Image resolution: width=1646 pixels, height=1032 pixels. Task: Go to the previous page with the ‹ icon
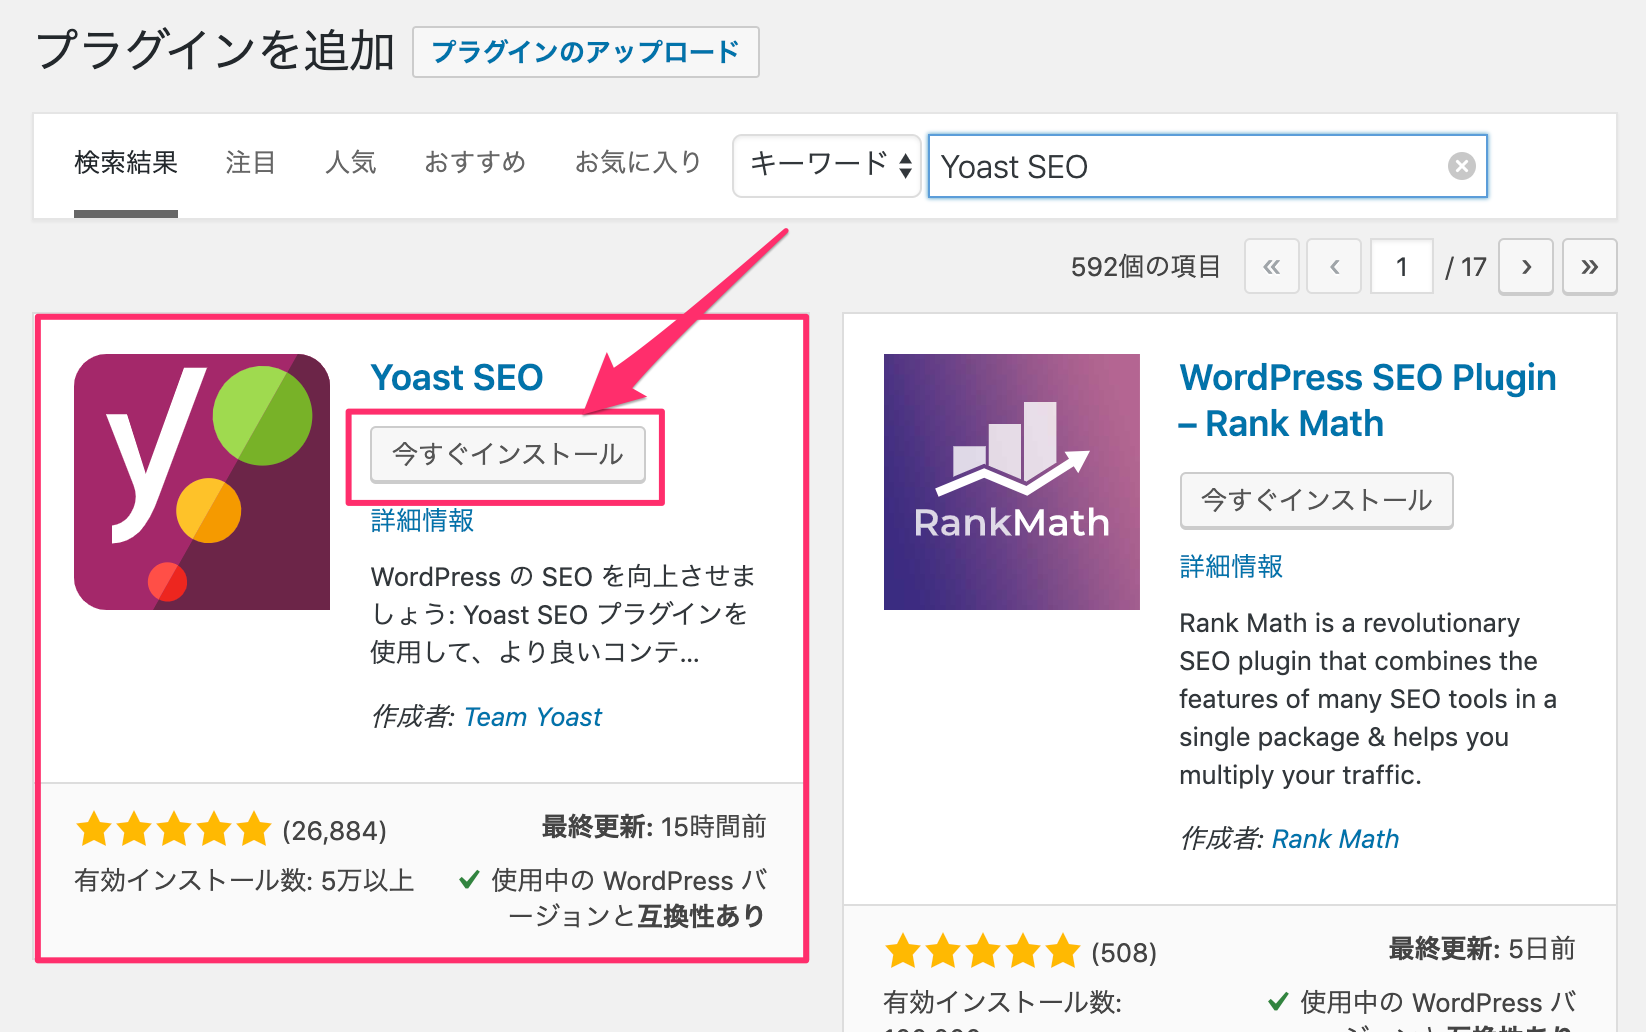click(x=1333, y=266)
